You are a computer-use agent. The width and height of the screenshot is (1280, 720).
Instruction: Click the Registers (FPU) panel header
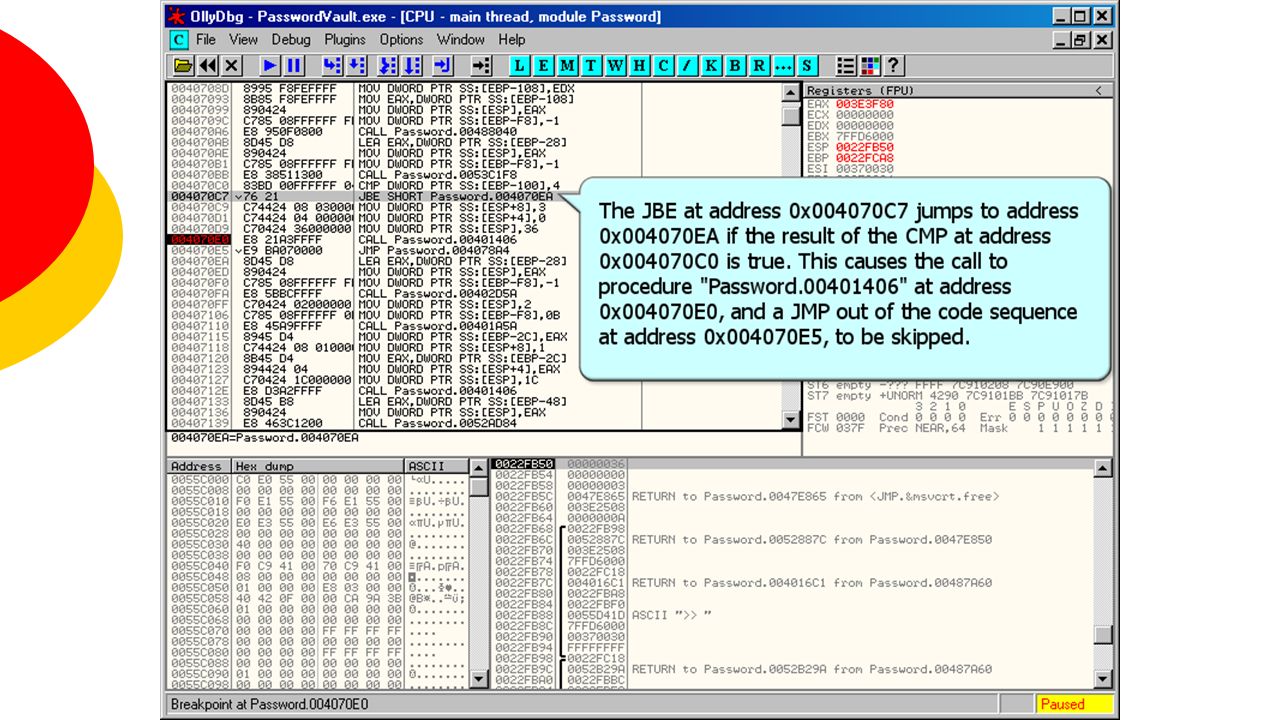[x=960, y=90]
